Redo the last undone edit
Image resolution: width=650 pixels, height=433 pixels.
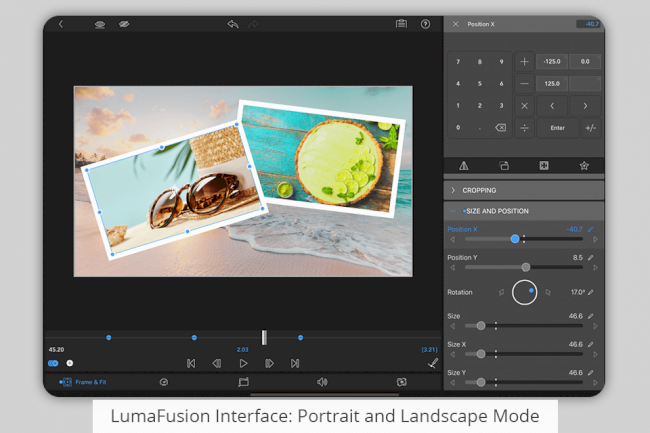(x=253, y=24)
